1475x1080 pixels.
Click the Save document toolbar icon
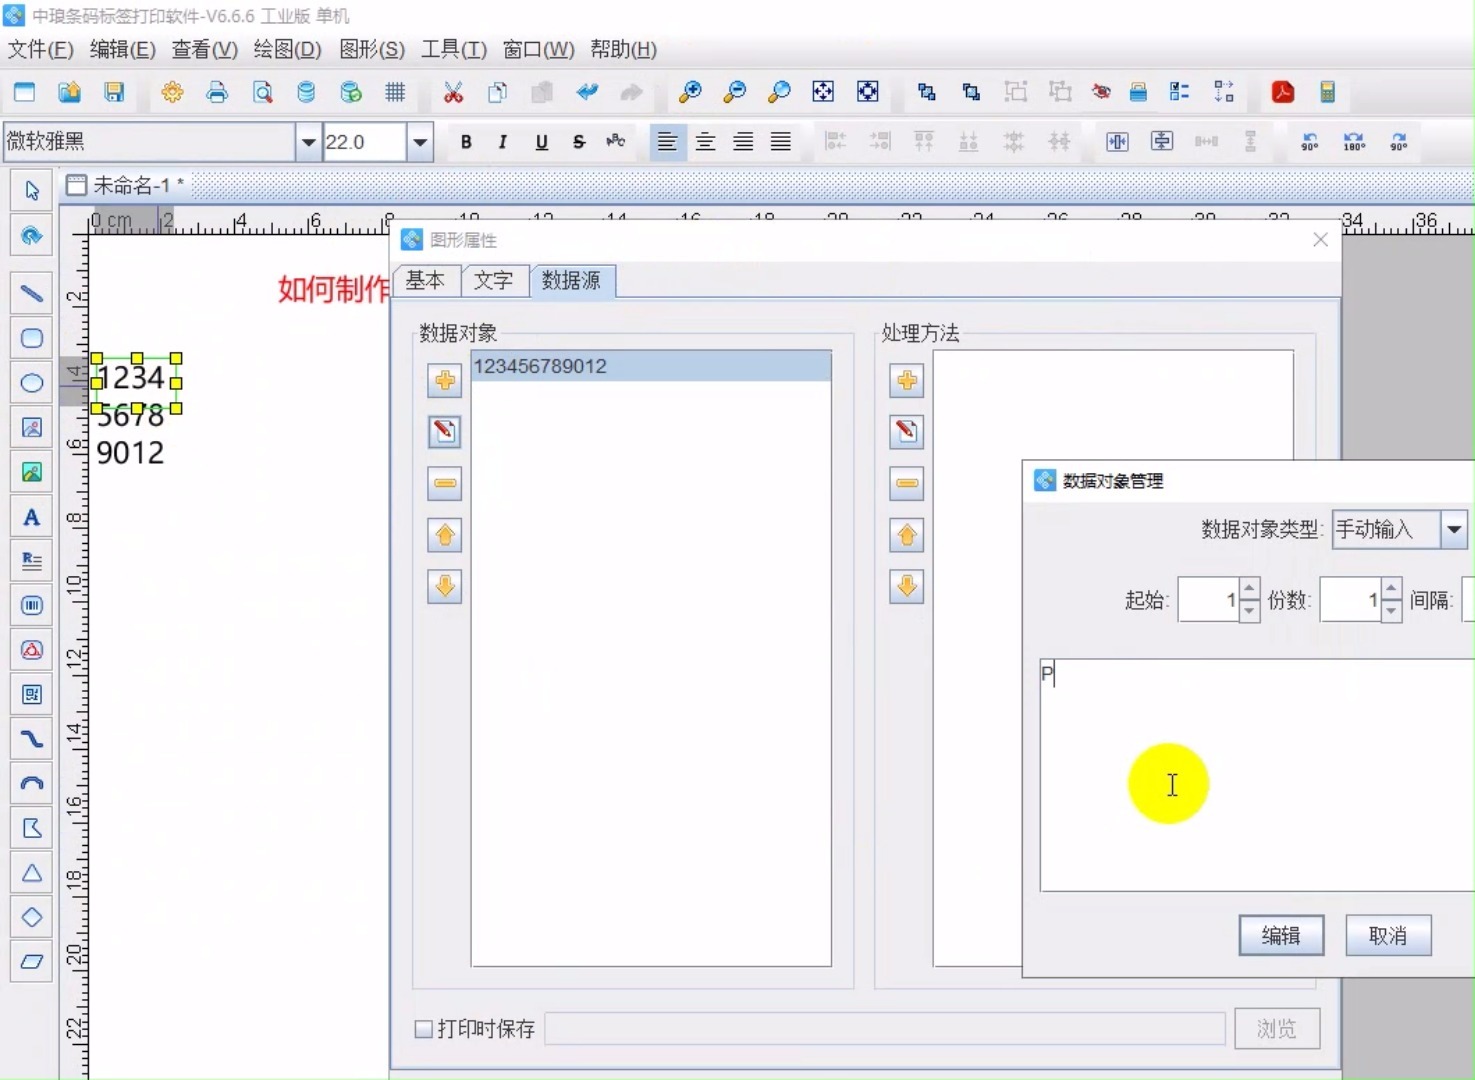[114, 92]
